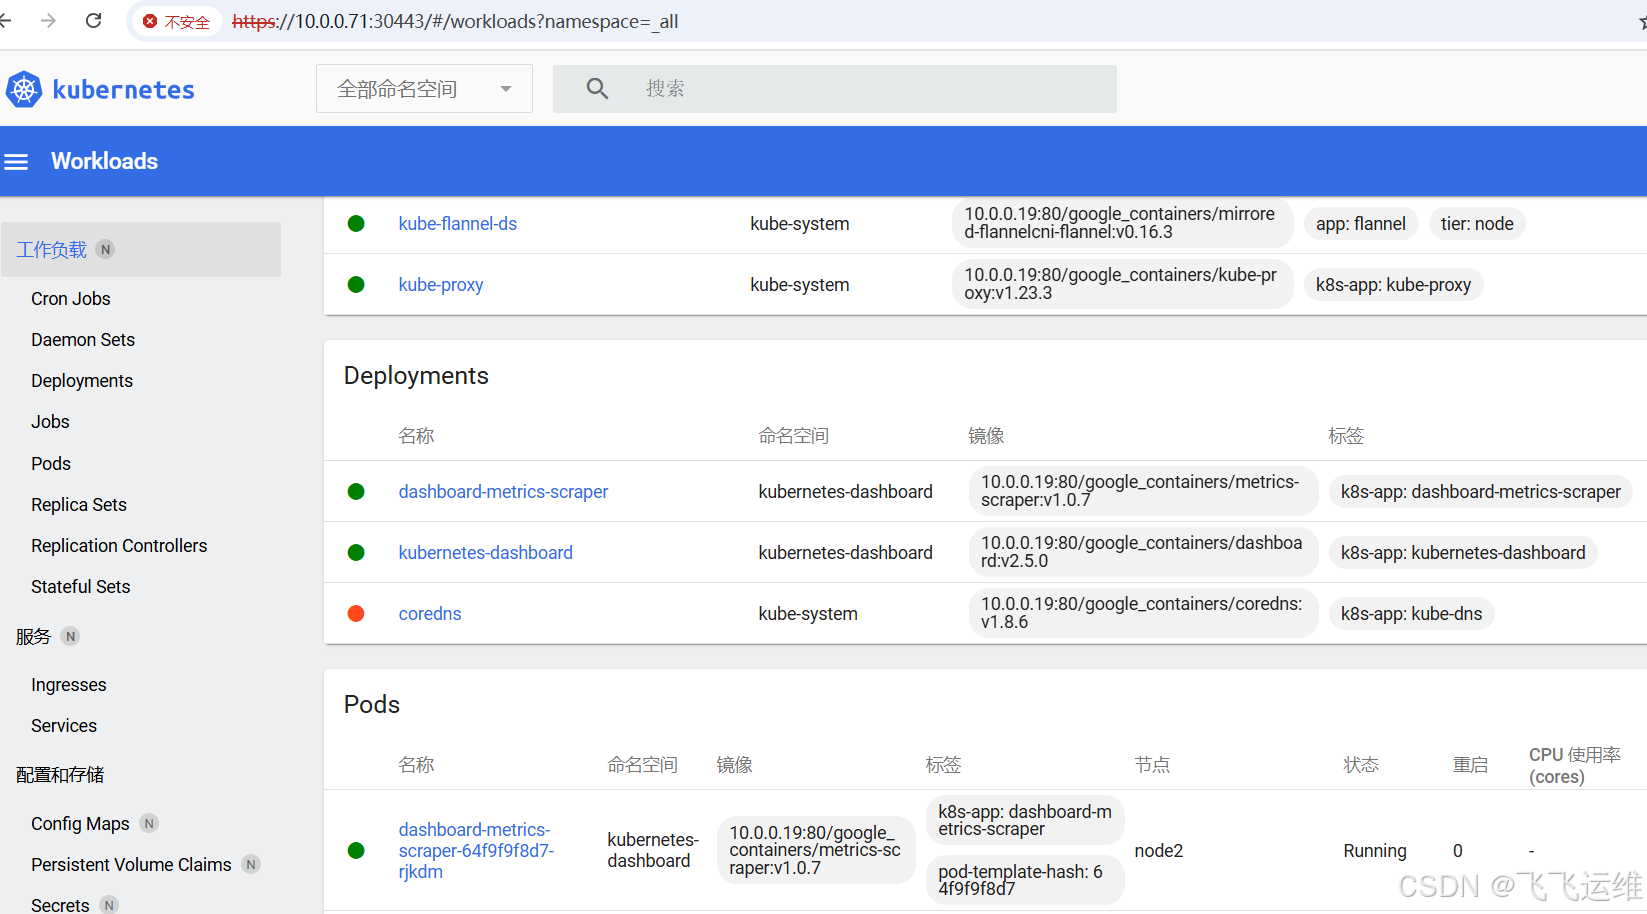Open the kube-flannel-ds daemon set link
The width and height of the screenshot is (1647, 914).
tap(458, 224)
